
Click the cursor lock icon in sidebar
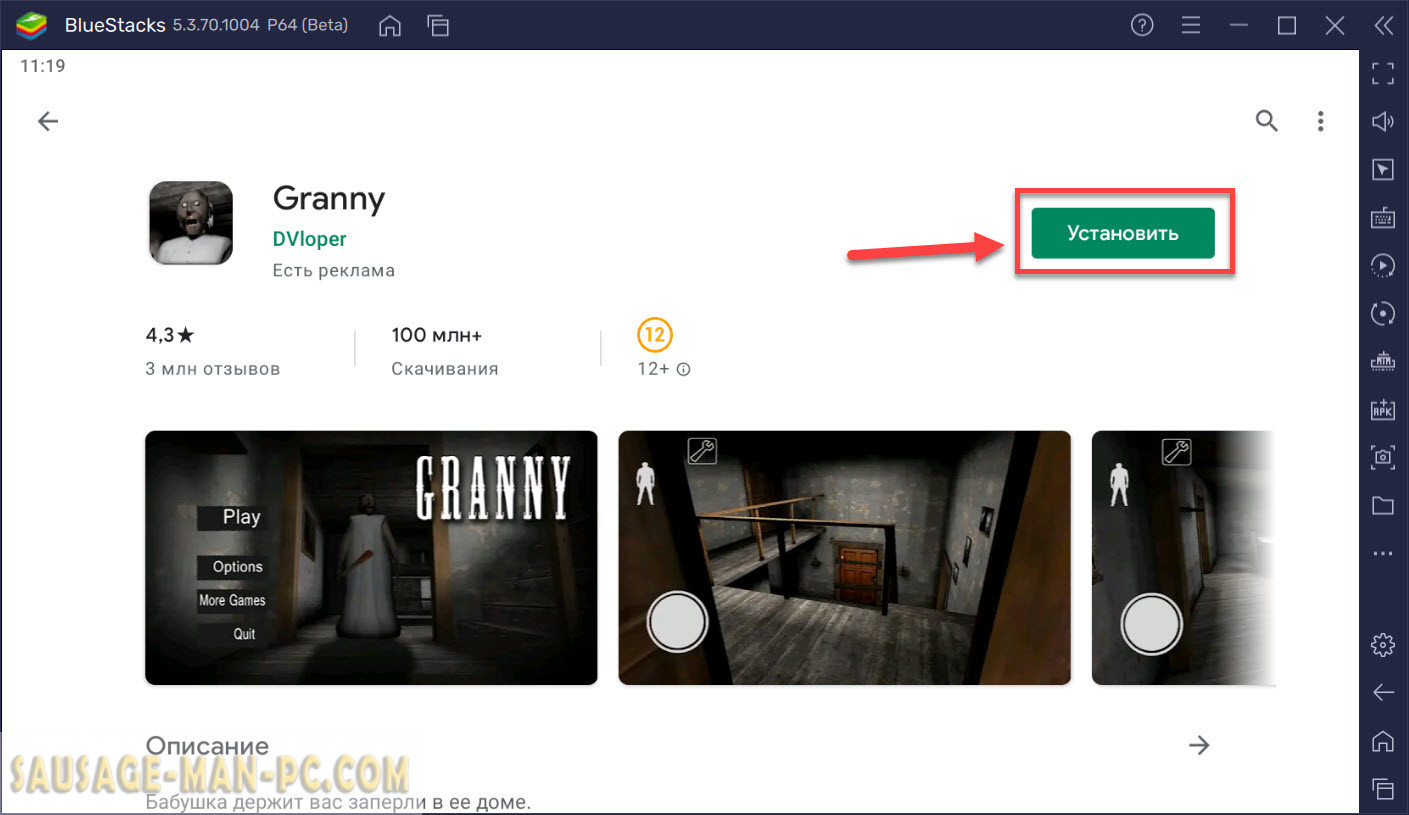pos(1383,169)
